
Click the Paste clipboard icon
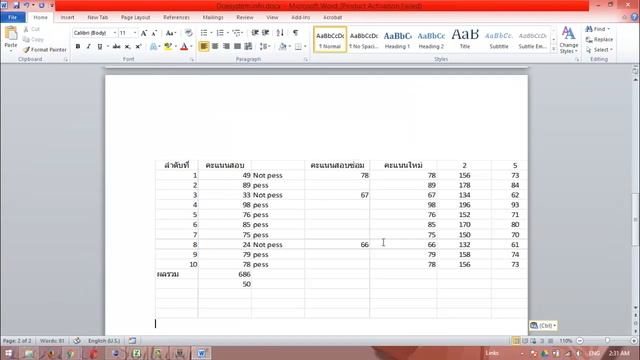tap(11, 33)
